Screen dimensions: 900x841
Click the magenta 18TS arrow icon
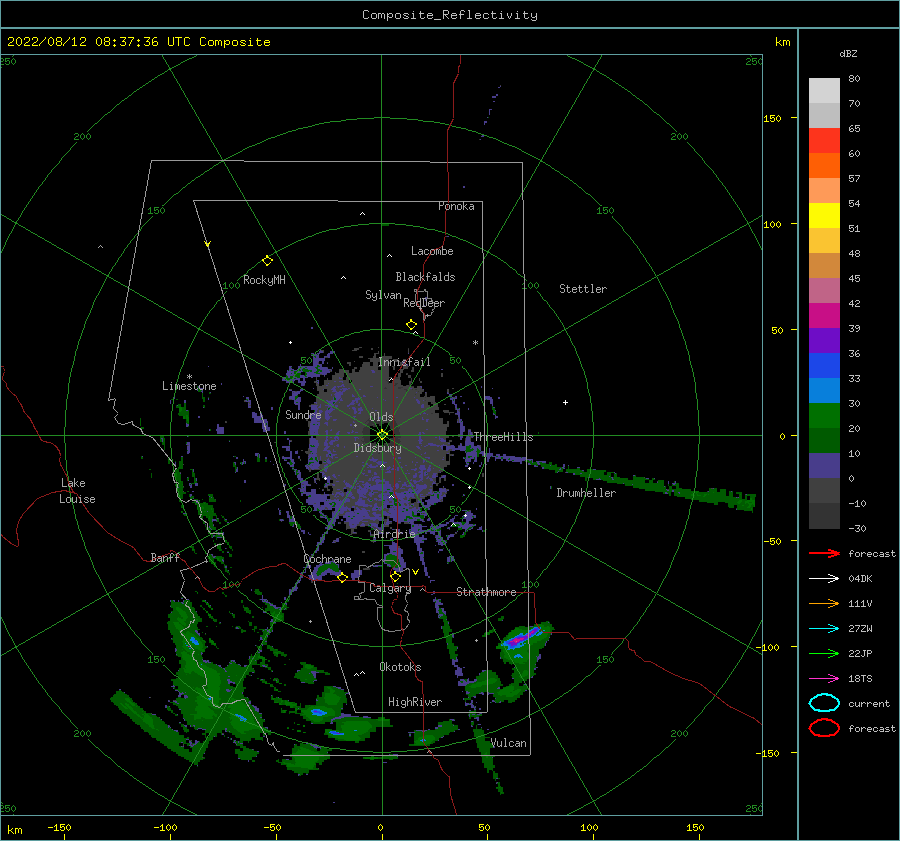824,679
